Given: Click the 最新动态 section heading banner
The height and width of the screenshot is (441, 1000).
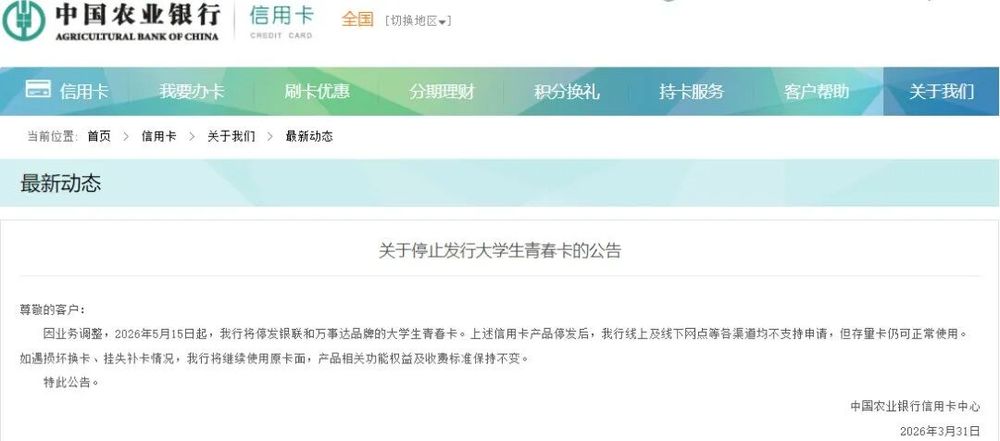Looking at the screenshot, I should tap(499, 183).
